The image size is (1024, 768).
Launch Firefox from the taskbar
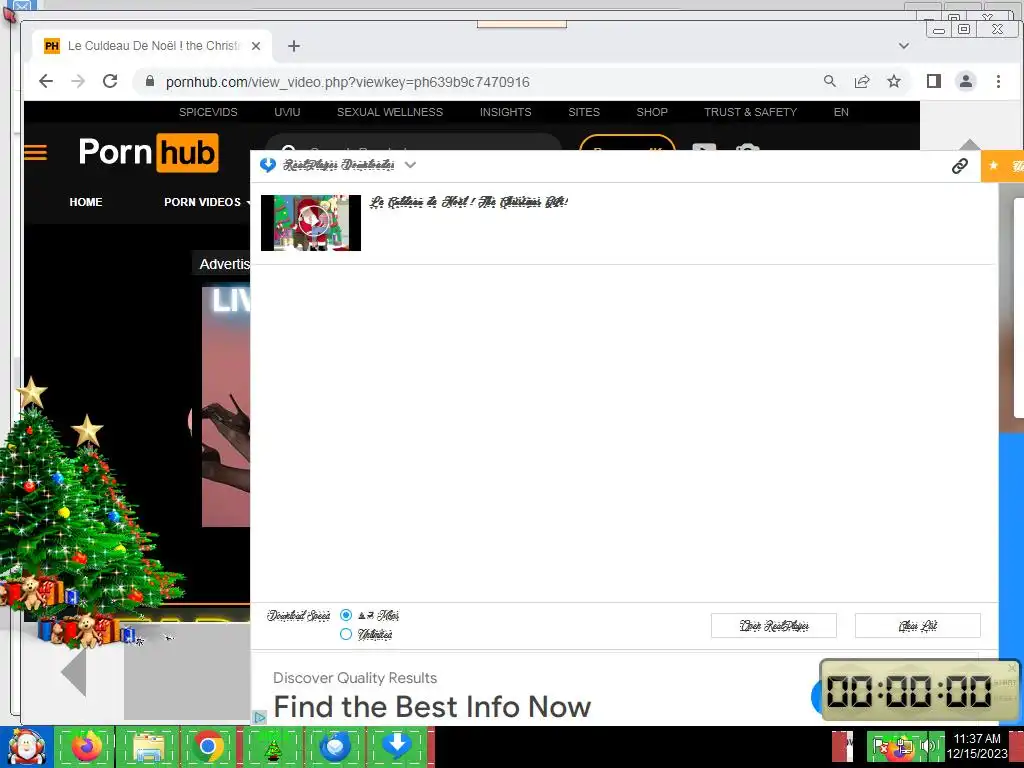pyautogui.click(x=86, y=746)
